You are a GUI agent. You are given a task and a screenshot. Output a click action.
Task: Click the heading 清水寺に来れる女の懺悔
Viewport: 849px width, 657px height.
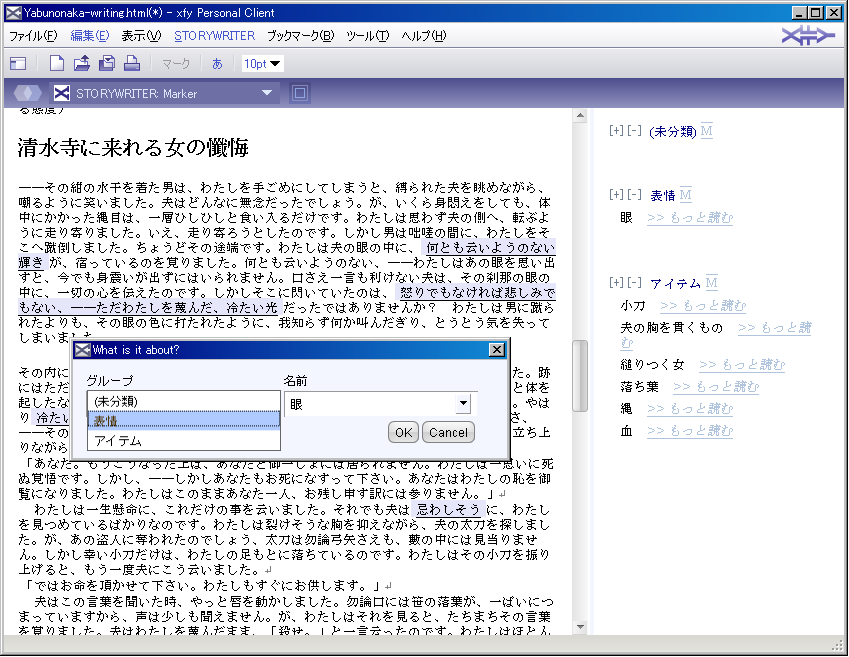133,147
